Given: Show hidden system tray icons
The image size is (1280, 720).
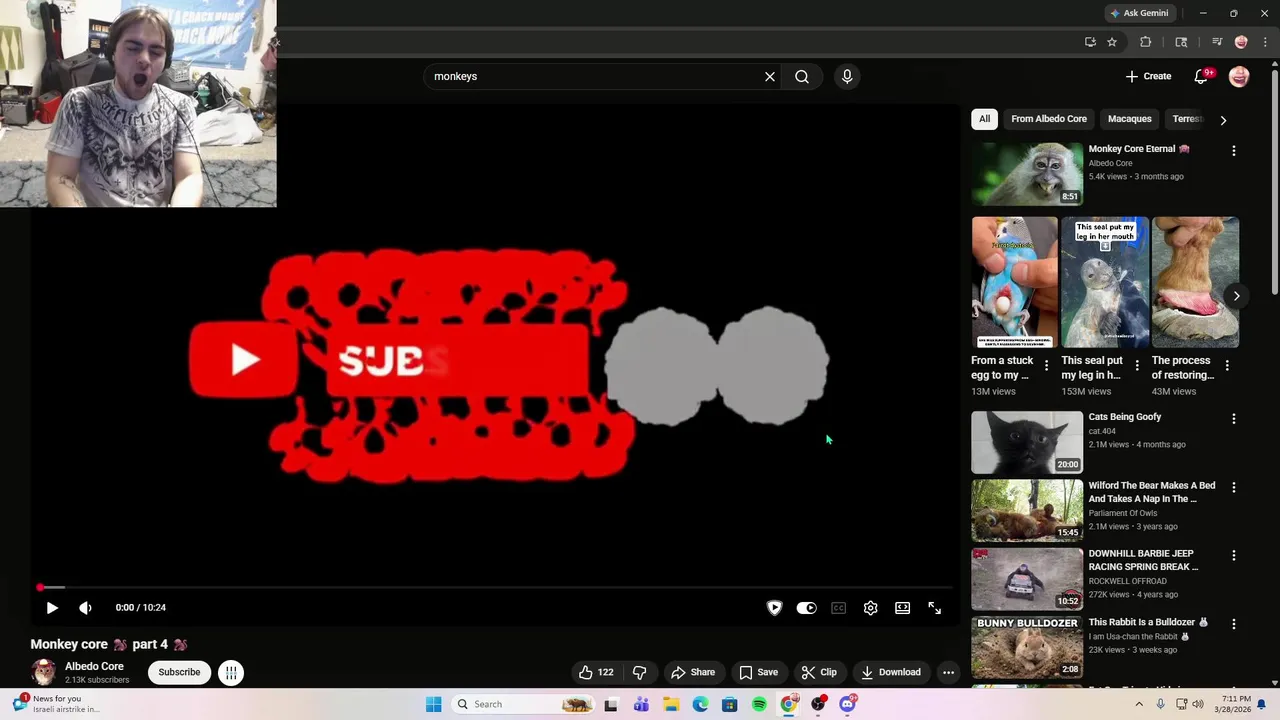Looking at the screenshot, I should coord(1138,704).
